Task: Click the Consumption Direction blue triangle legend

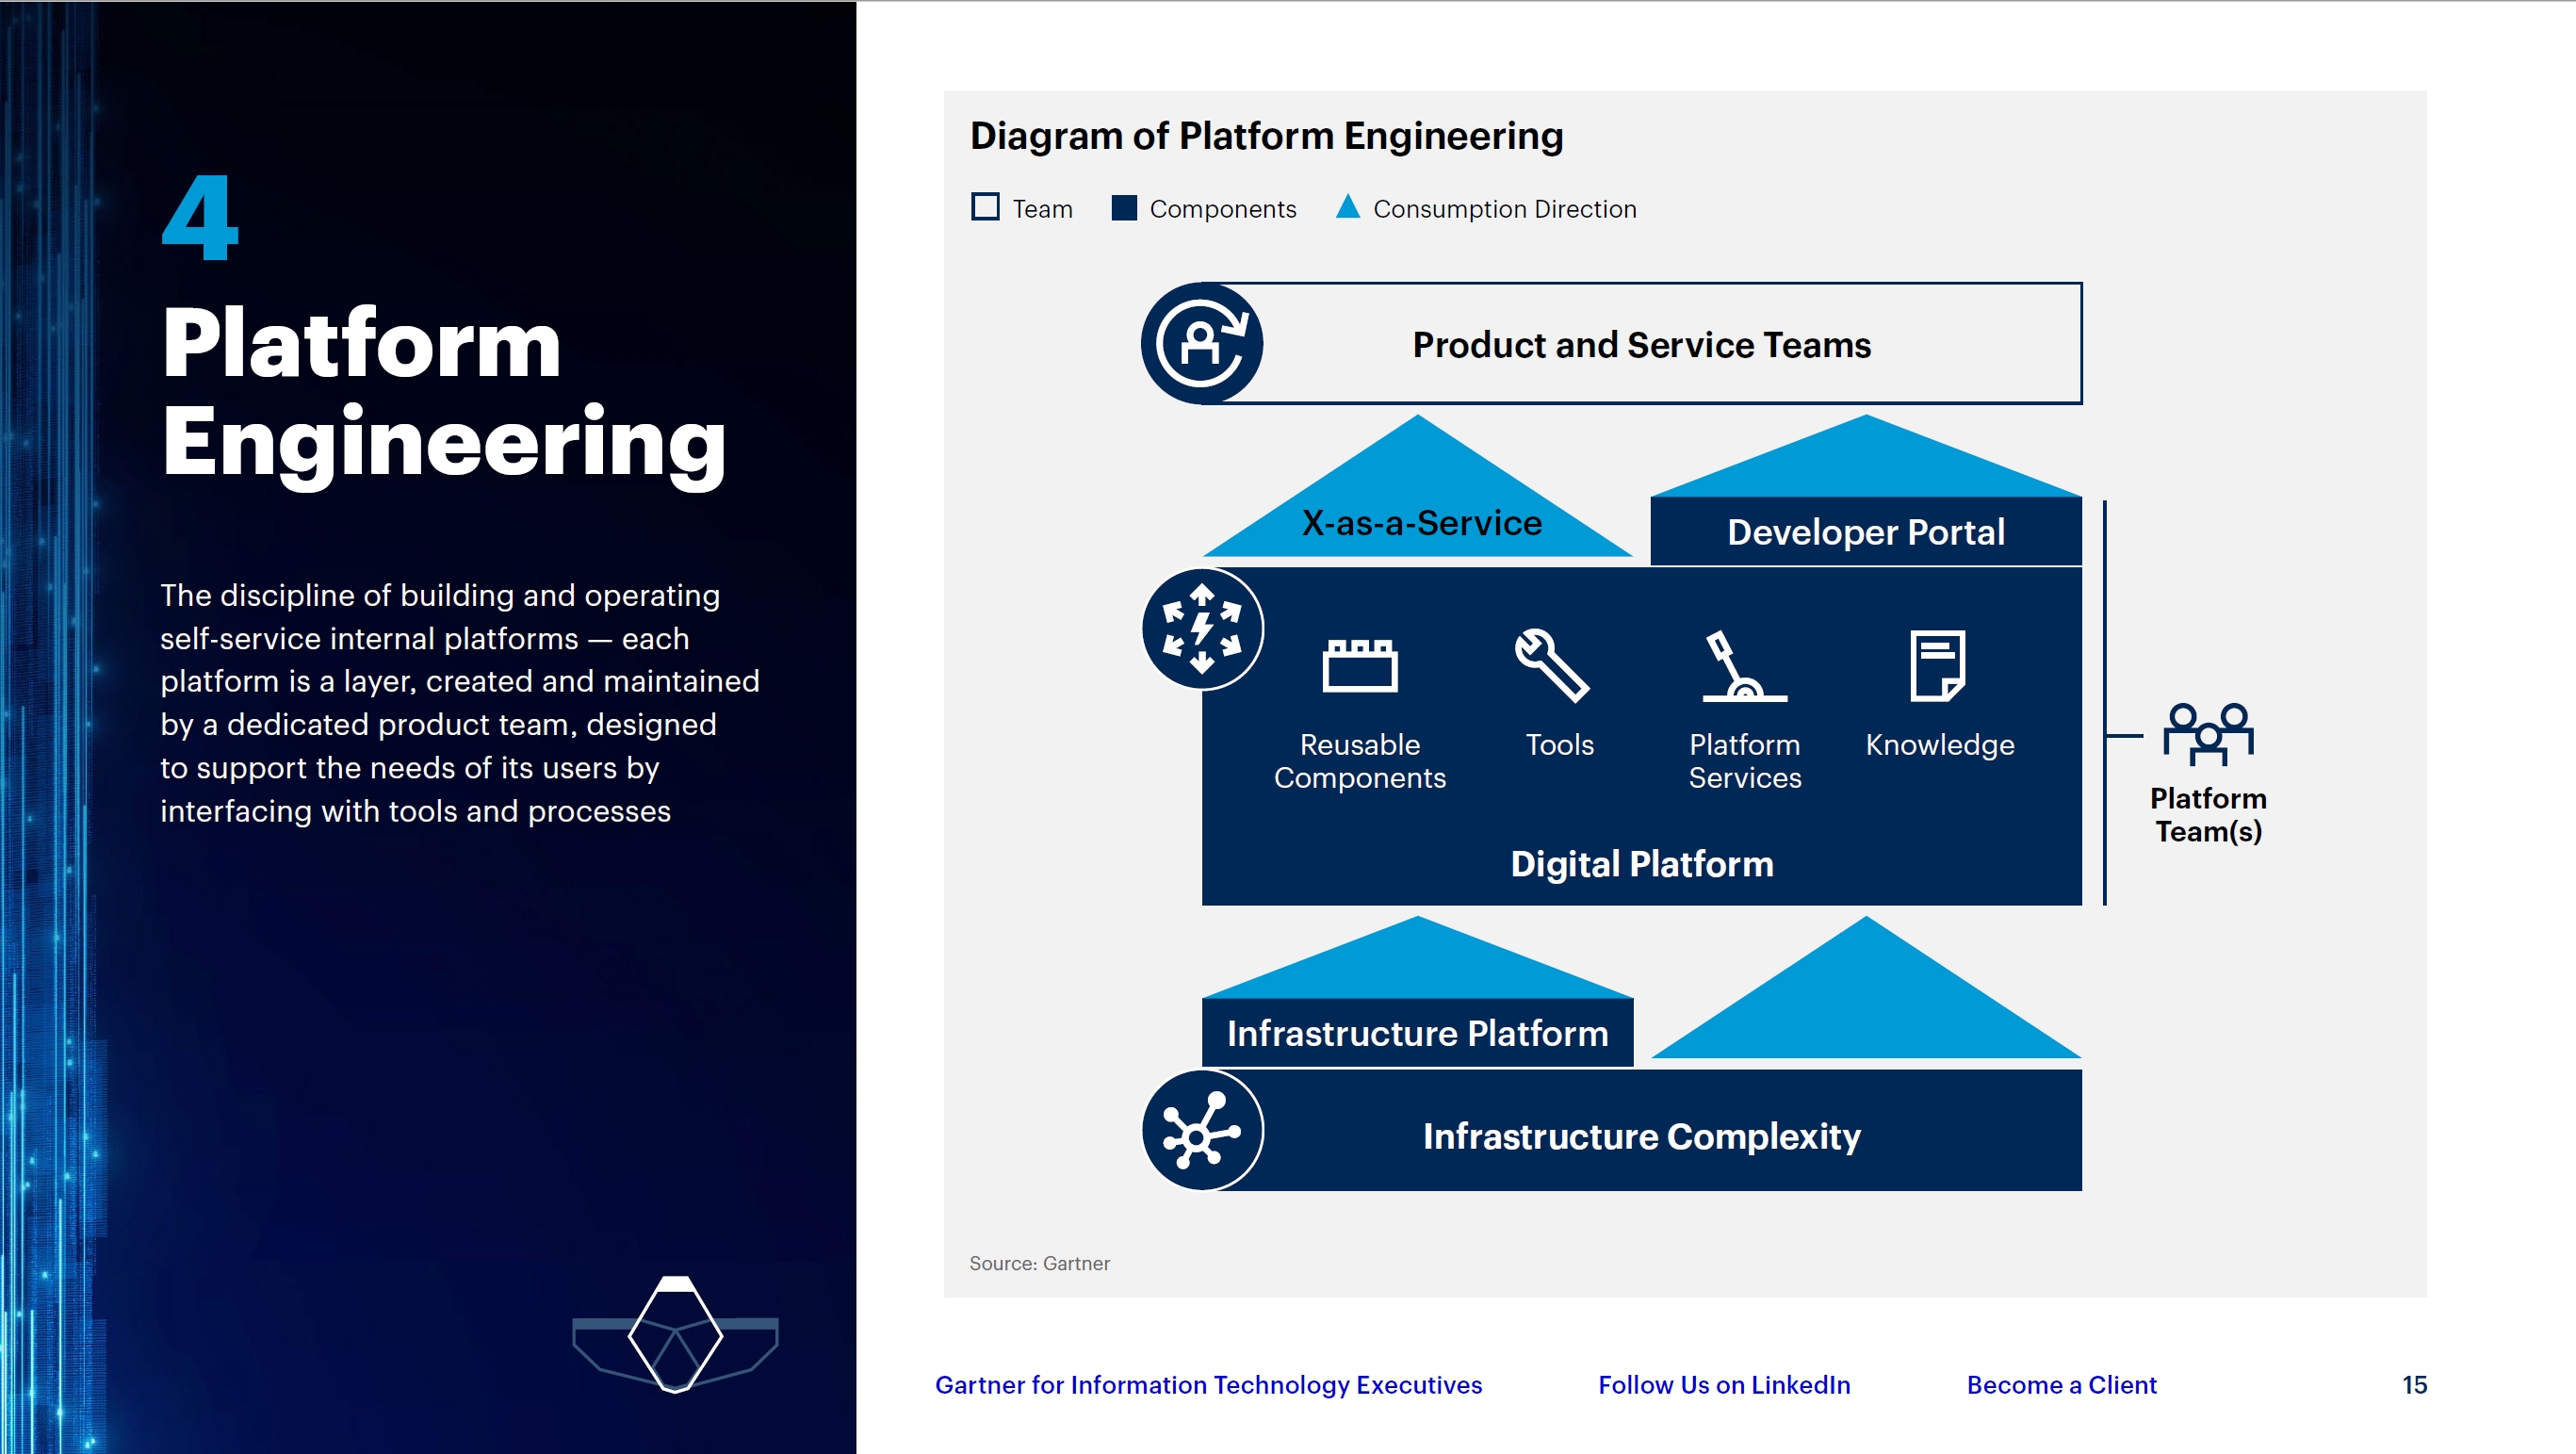Action: point(1347,207)
